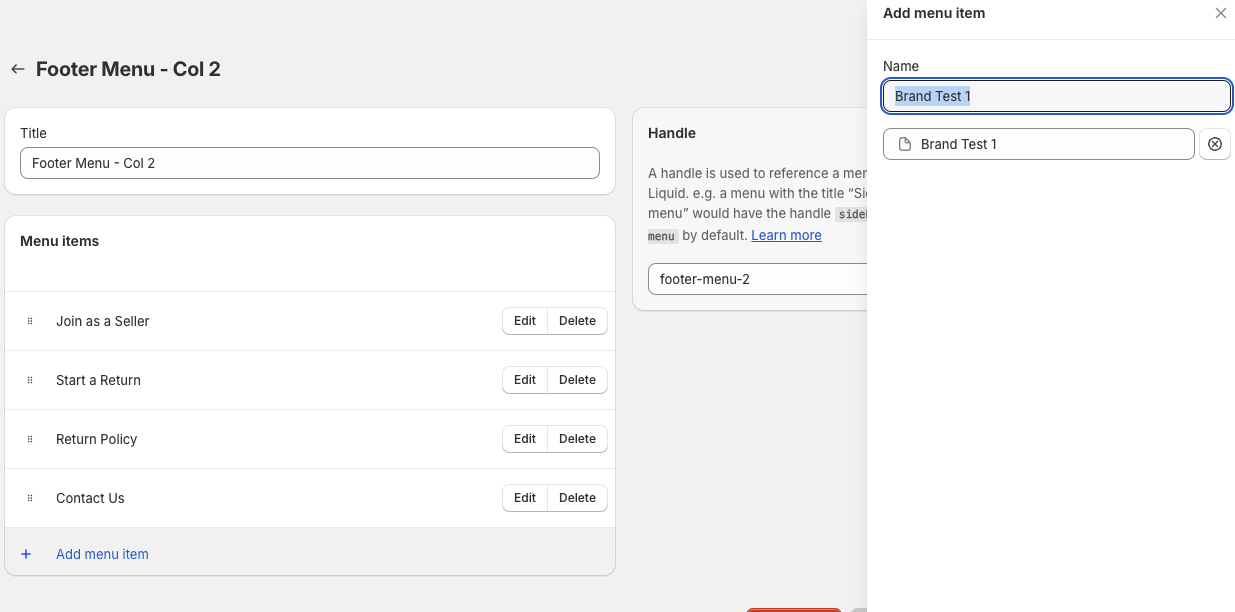Click the plus icon to add menu item
This screenshot has width=1235, height=612.
tap(26, 554)
